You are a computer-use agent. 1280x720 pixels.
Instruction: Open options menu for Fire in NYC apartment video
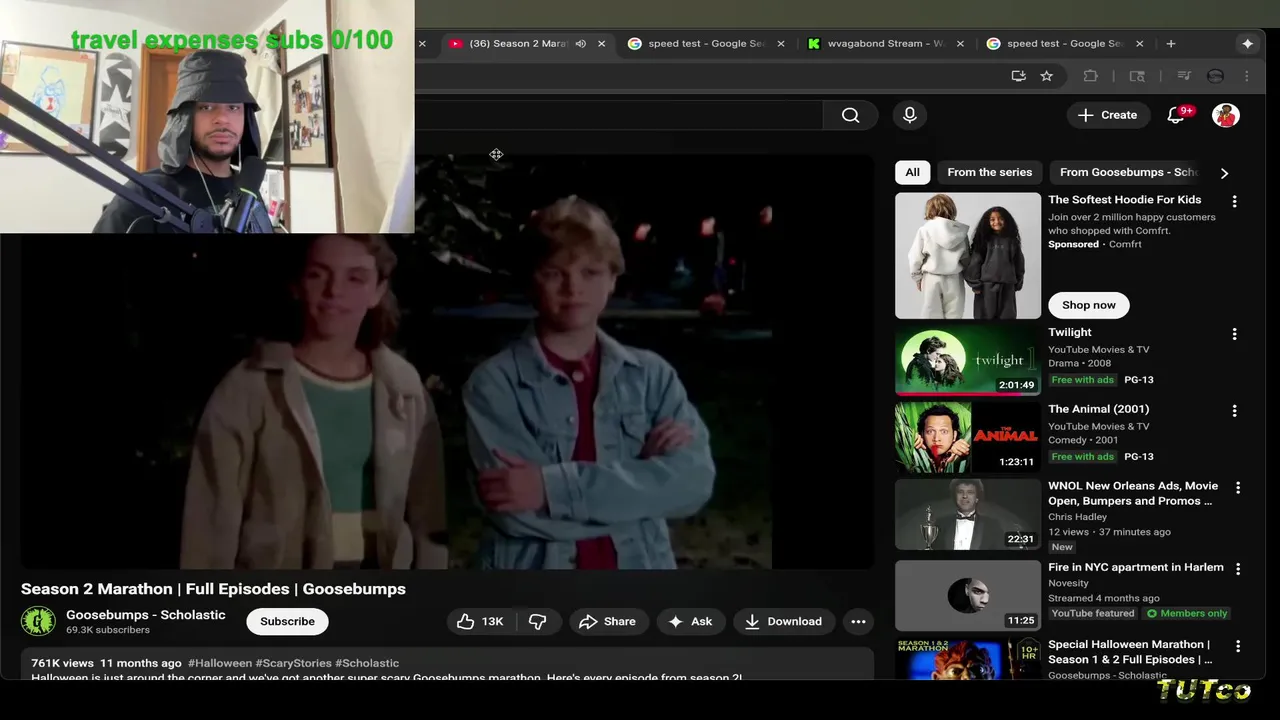click(x=1238, y=569)
